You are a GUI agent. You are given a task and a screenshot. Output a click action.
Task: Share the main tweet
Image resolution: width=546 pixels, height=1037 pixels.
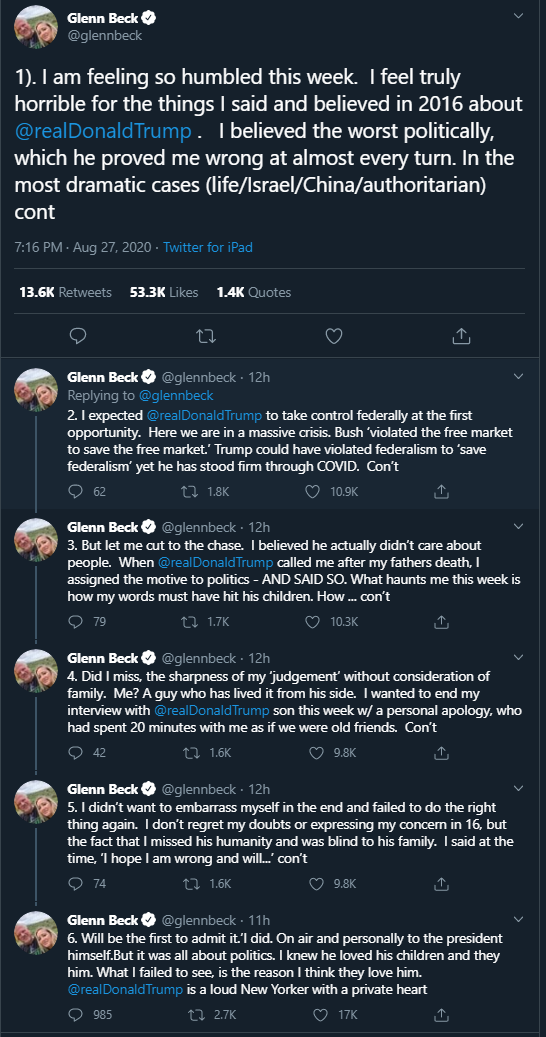pos(461,336)
